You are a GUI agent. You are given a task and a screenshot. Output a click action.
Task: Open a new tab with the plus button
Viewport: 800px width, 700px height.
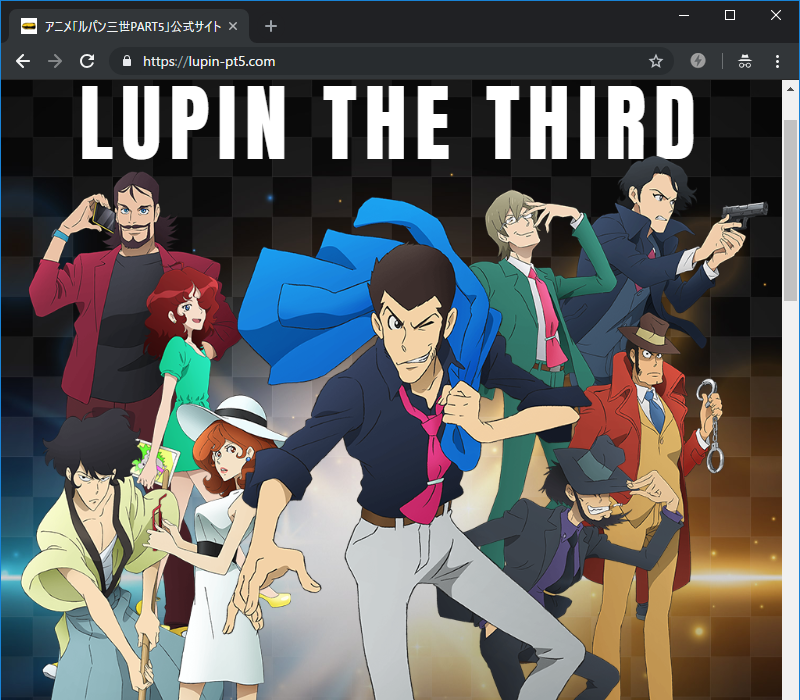(x=271, y=26)
